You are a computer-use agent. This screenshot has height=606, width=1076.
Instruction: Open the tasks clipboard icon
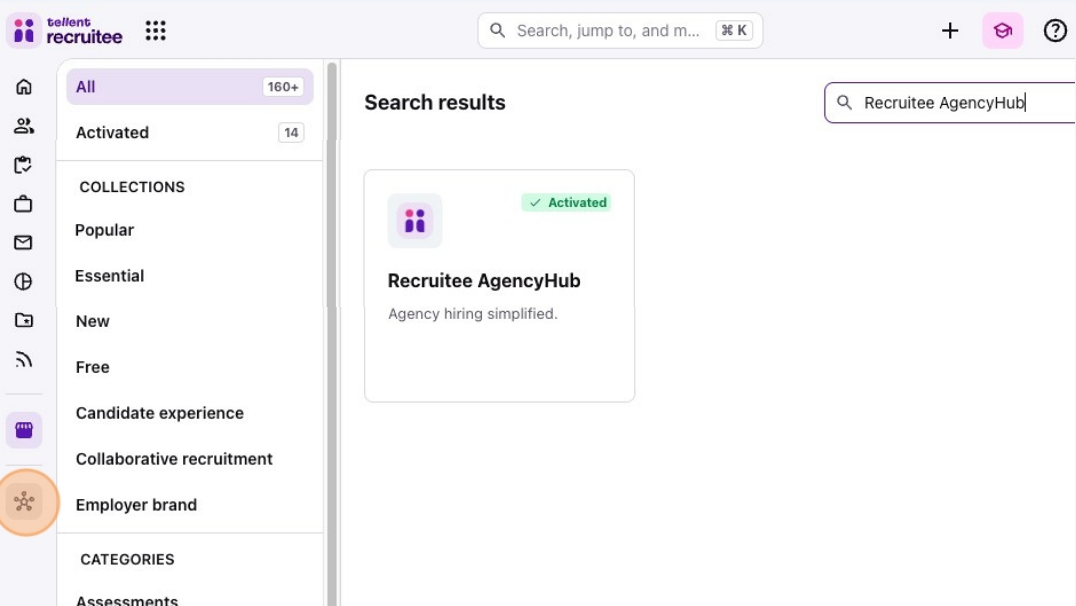click(x=23, y=165)
